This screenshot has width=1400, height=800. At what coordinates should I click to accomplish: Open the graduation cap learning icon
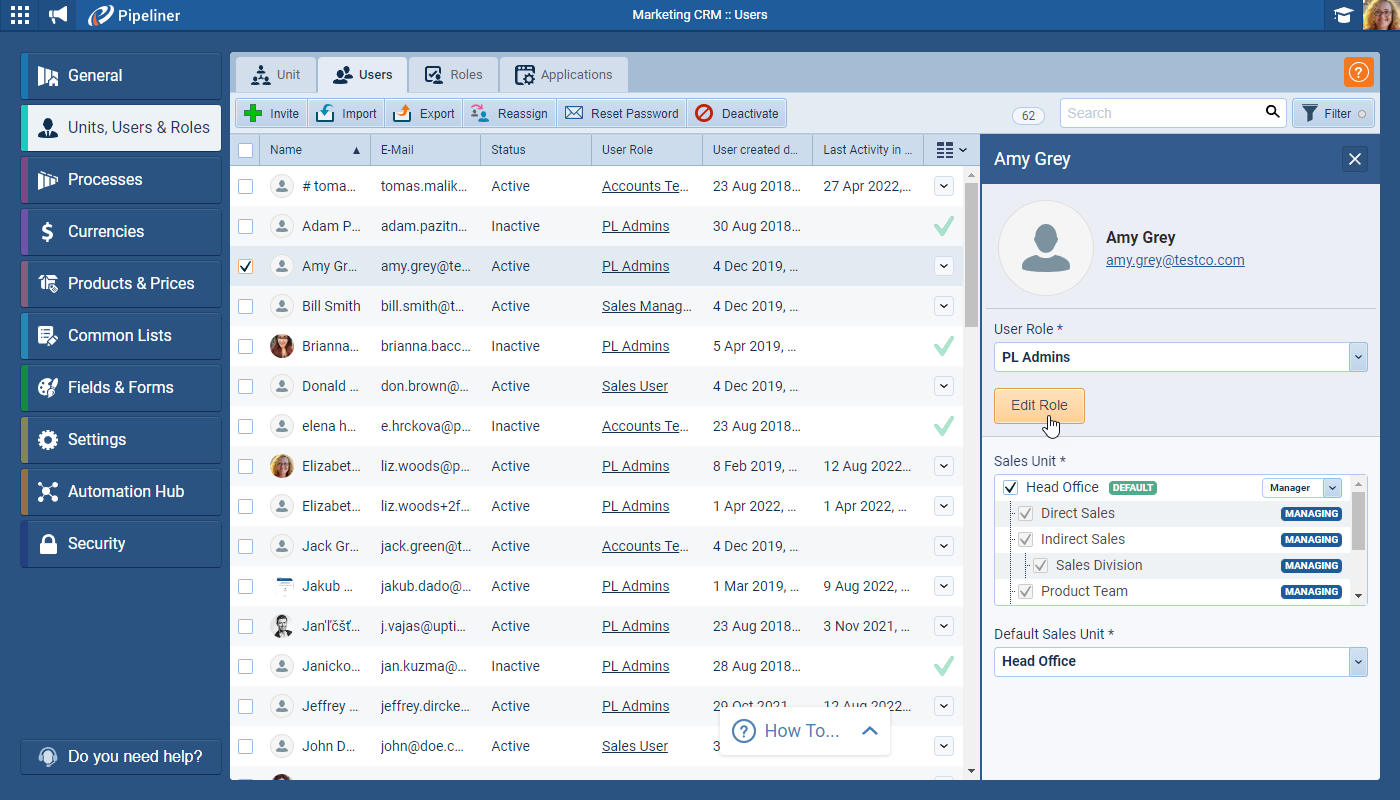point(1343,15)
